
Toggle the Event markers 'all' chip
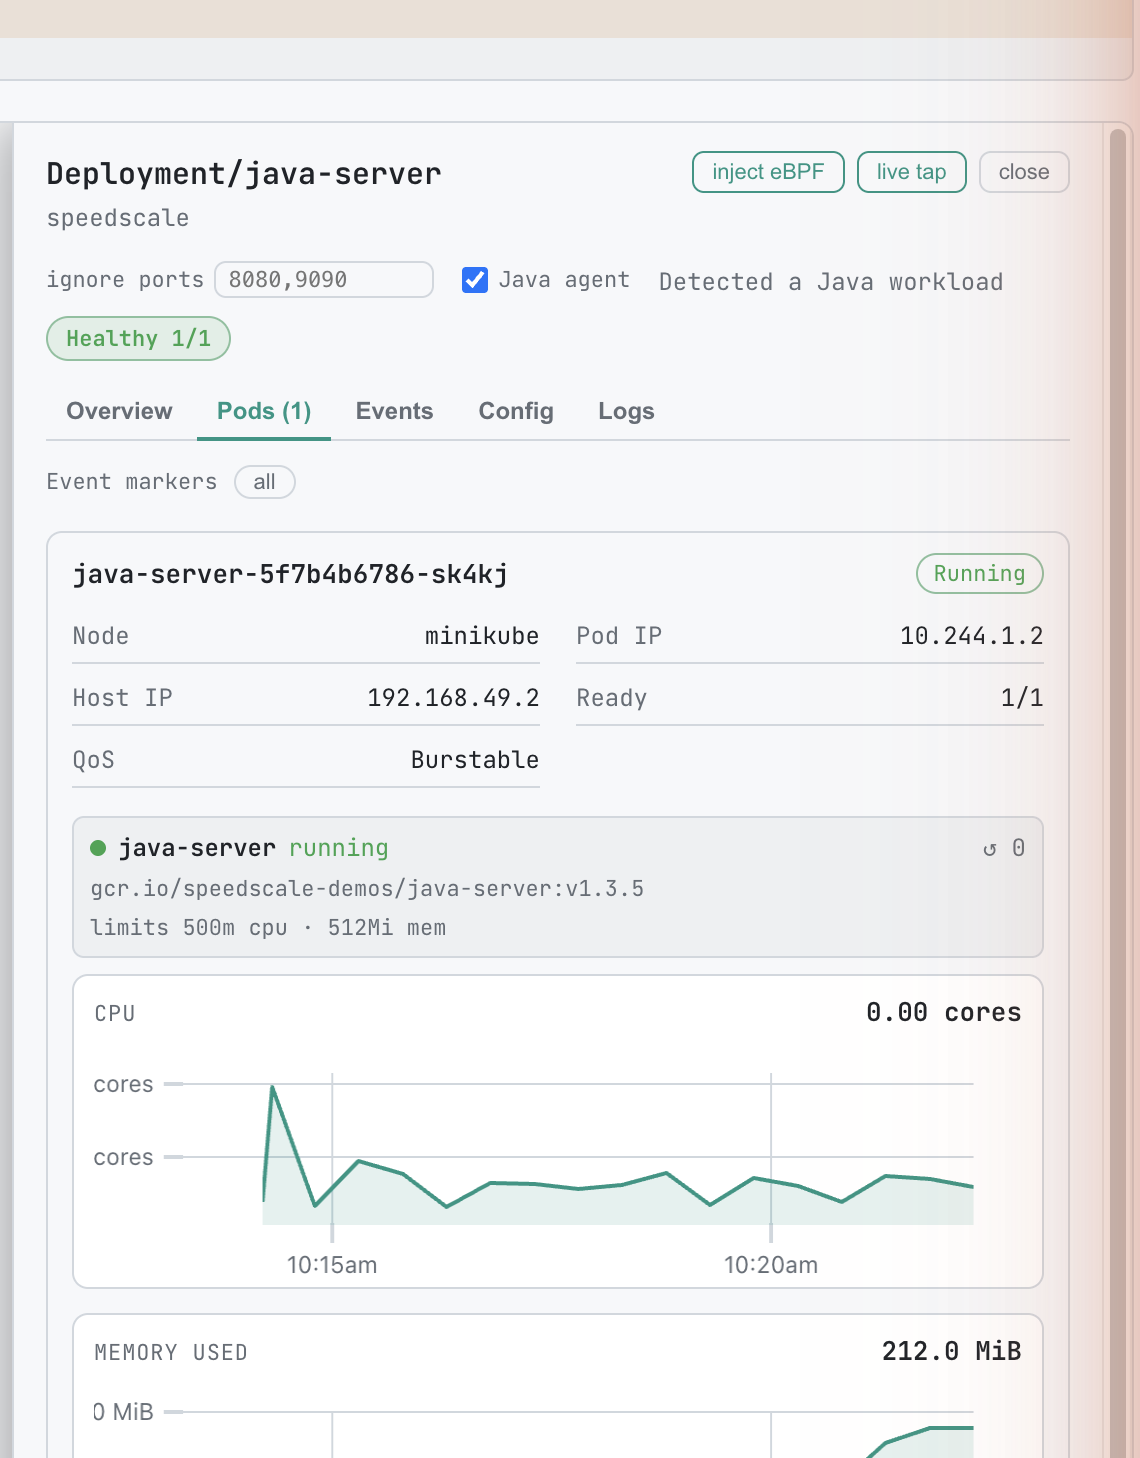pyautogui.click(x=264, y=482)
